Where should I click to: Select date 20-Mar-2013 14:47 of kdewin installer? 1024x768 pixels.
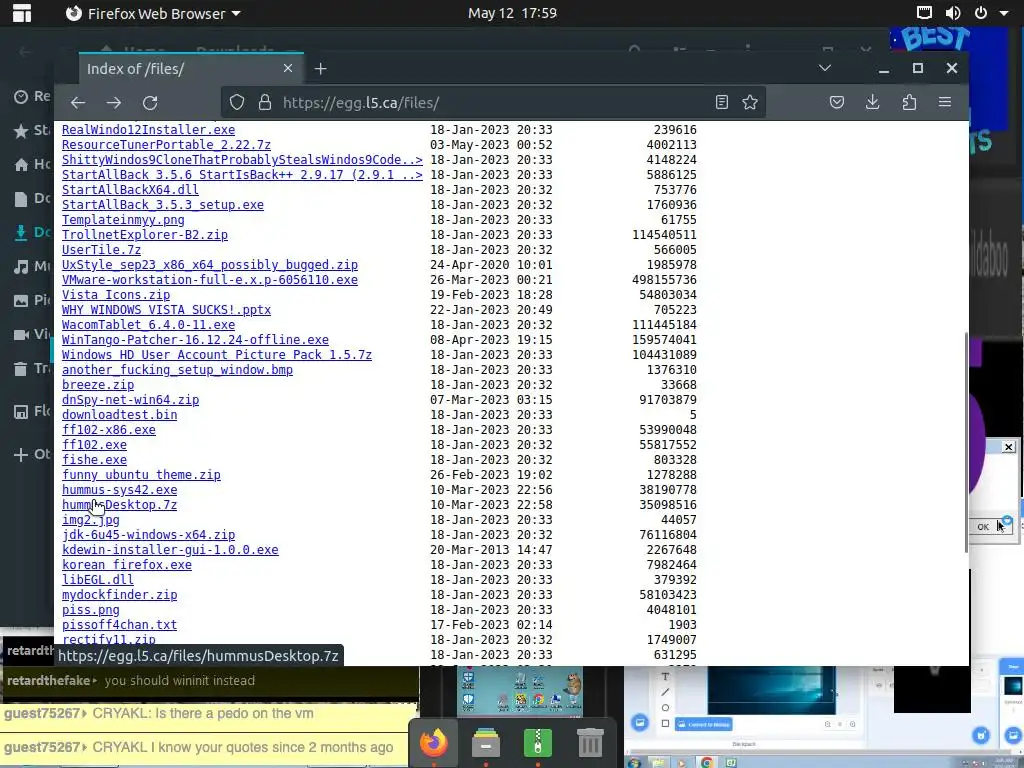click(491, 551)
